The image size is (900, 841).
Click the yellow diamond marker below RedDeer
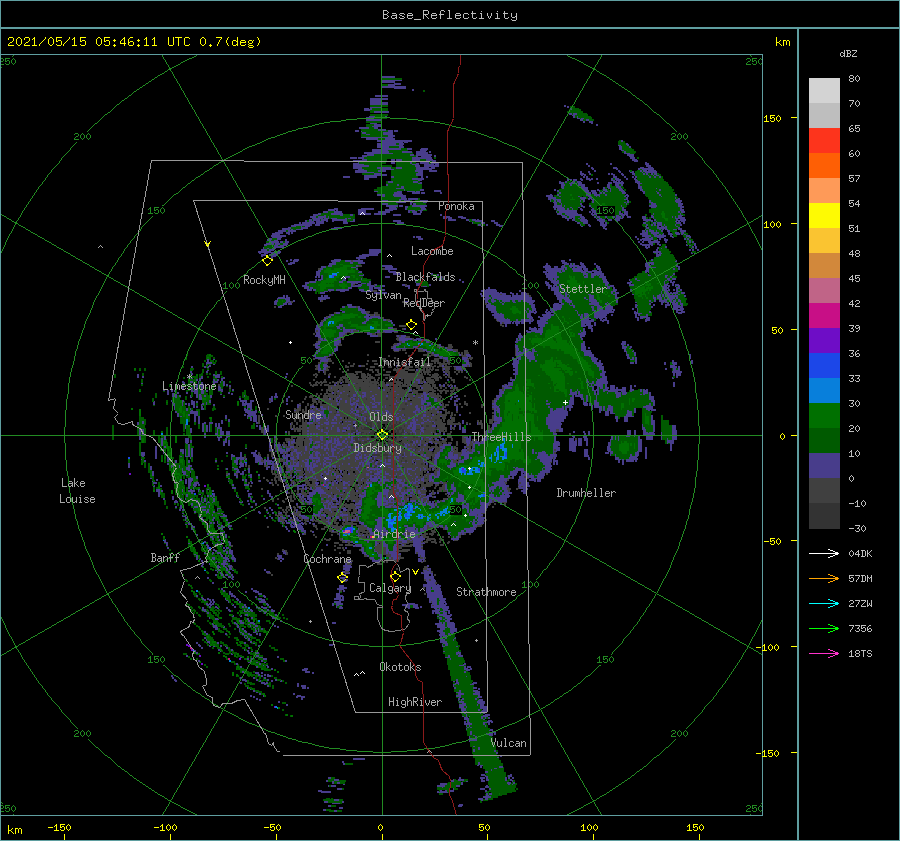[411, 325]
